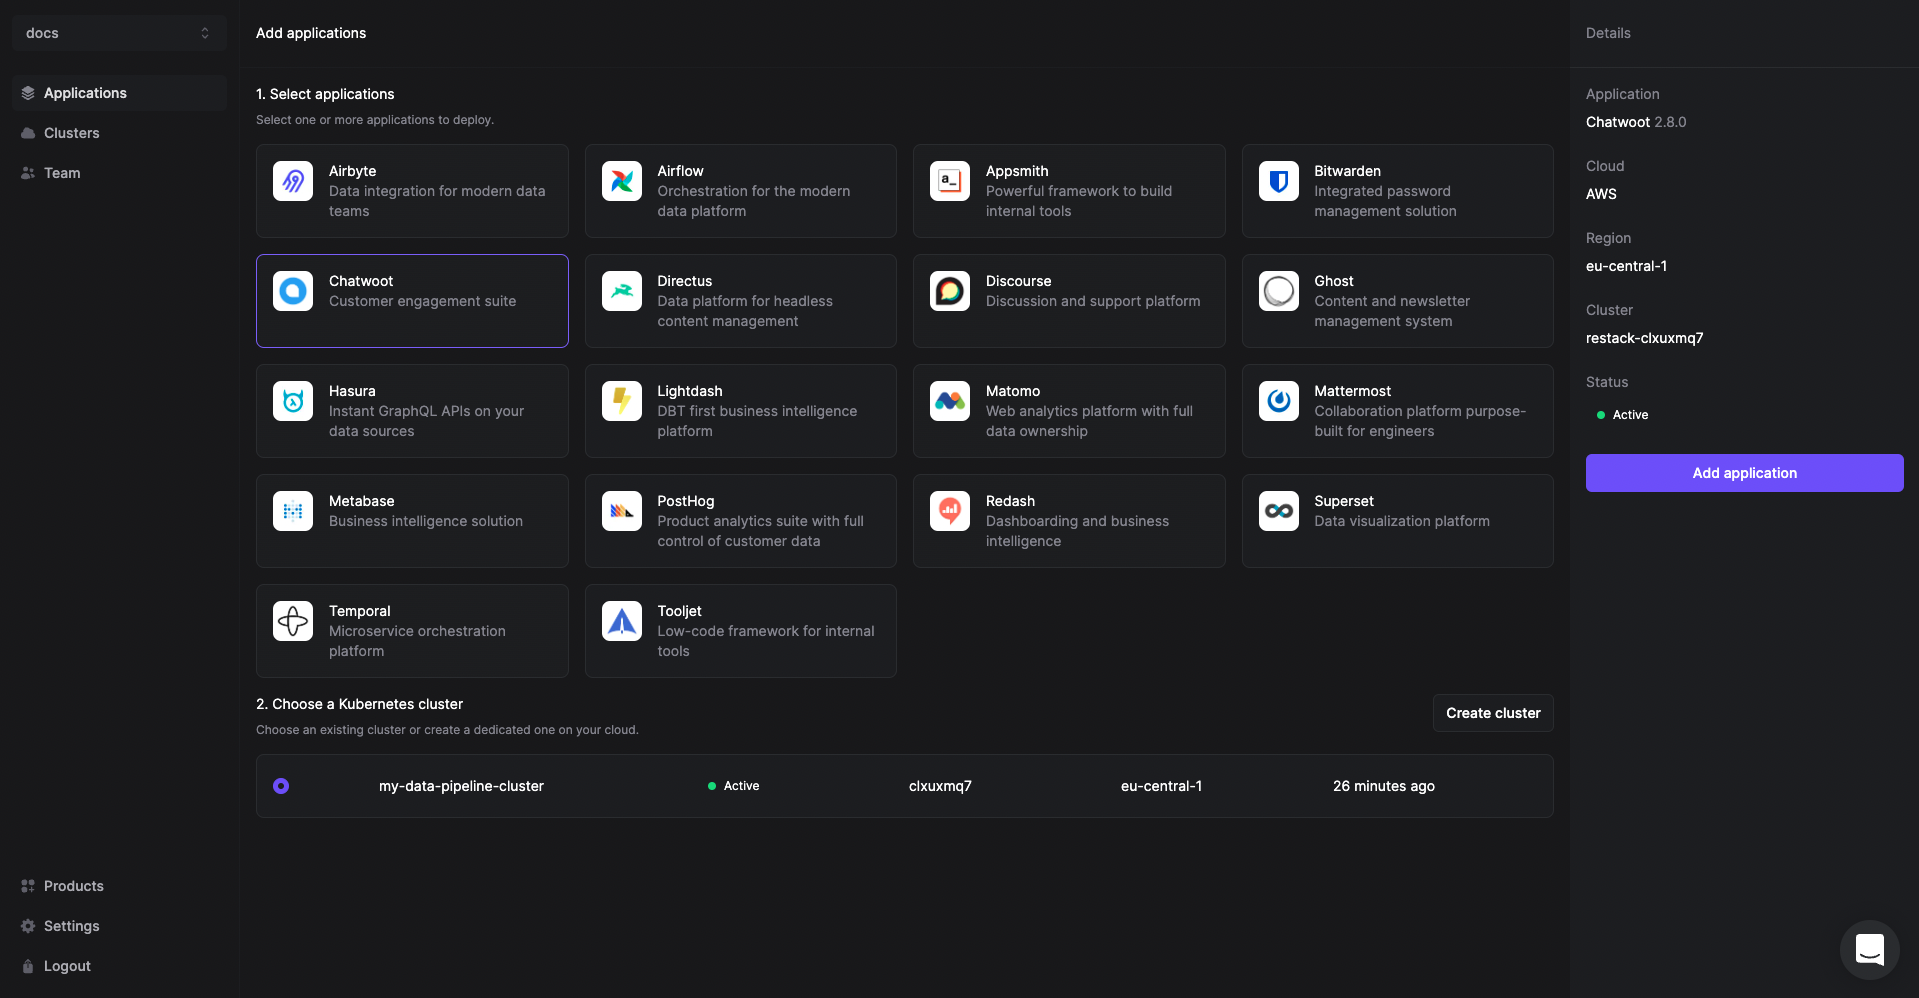This screenshot has width=1919, height=998.
Task: Open the chat support widget
Action: (1869, 949)
